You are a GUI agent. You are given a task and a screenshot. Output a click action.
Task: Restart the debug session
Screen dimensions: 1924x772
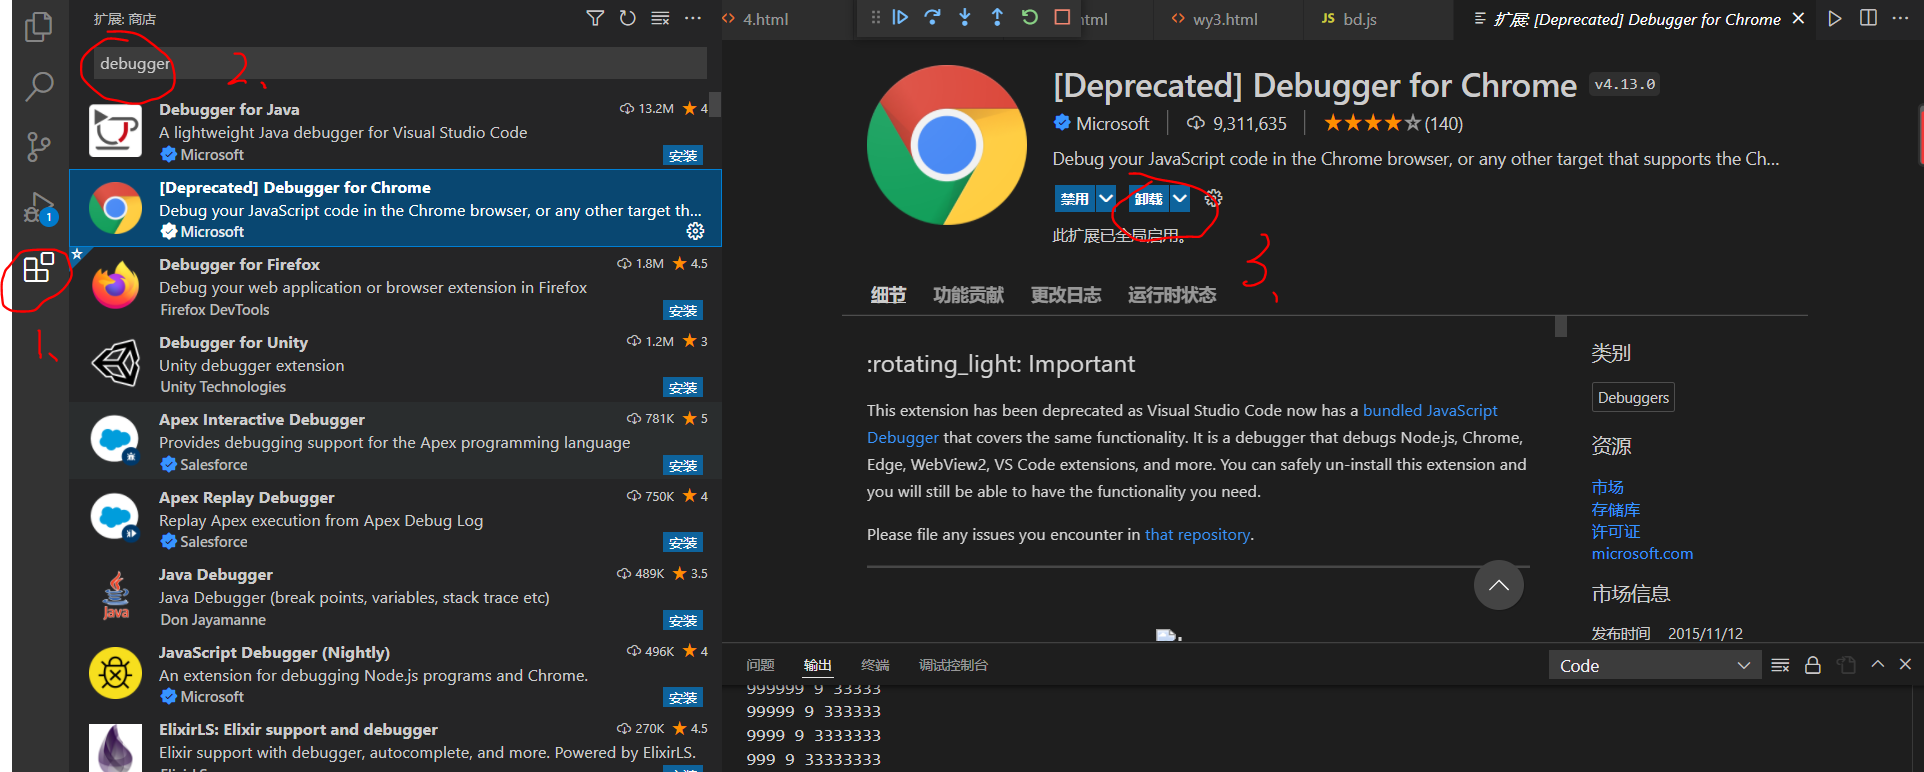coord(1029,17)
